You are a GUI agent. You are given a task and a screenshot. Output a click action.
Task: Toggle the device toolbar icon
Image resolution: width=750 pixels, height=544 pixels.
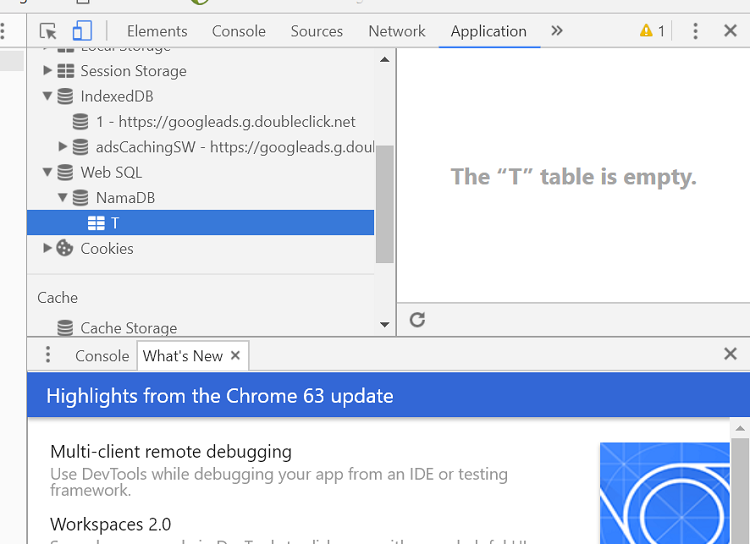pyautogui.click(x=82, y=31)
